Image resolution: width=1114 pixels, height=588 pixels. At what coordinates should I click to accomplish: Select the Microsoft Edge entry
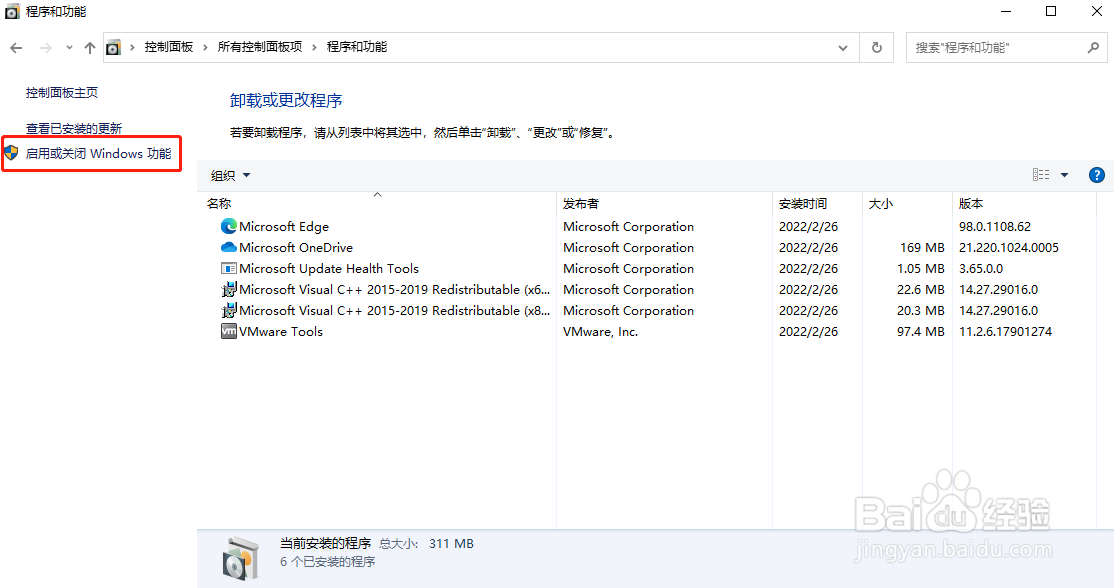(x=283, y=227)
